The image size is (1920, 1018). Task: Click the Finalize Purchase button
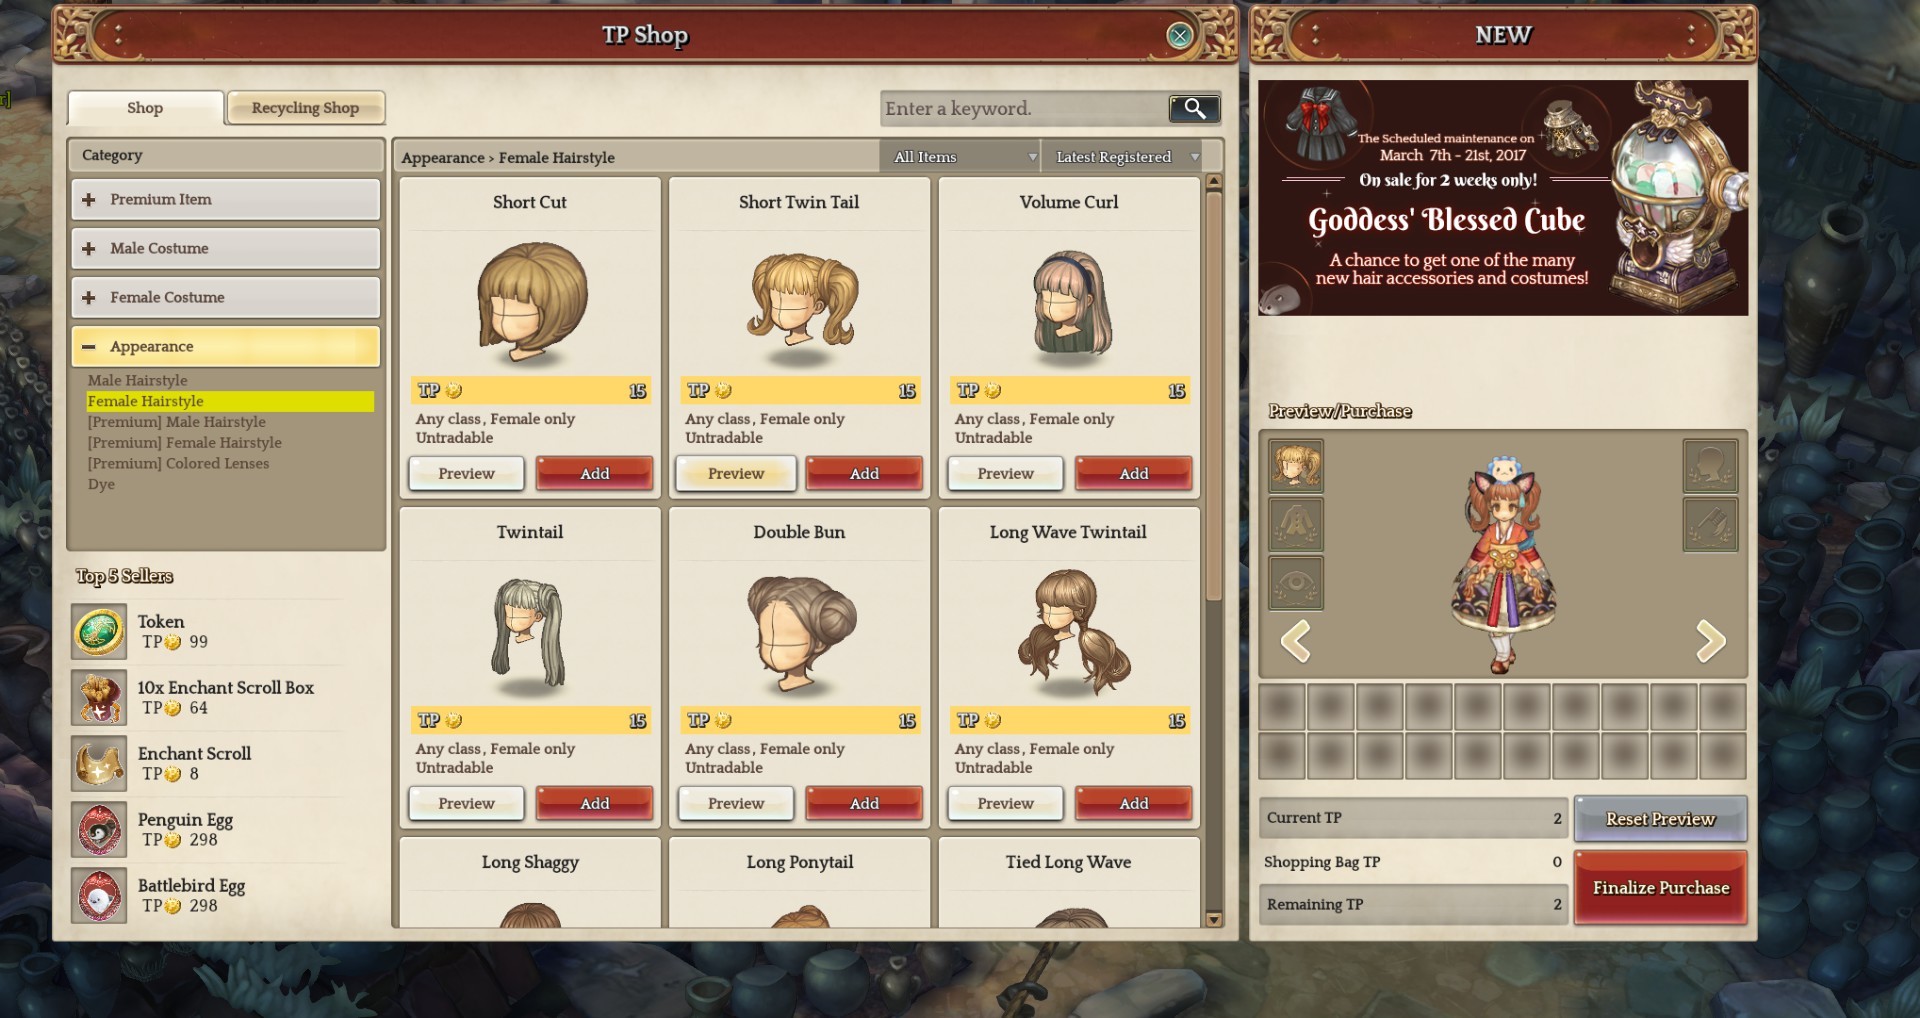click(1661, 887)
